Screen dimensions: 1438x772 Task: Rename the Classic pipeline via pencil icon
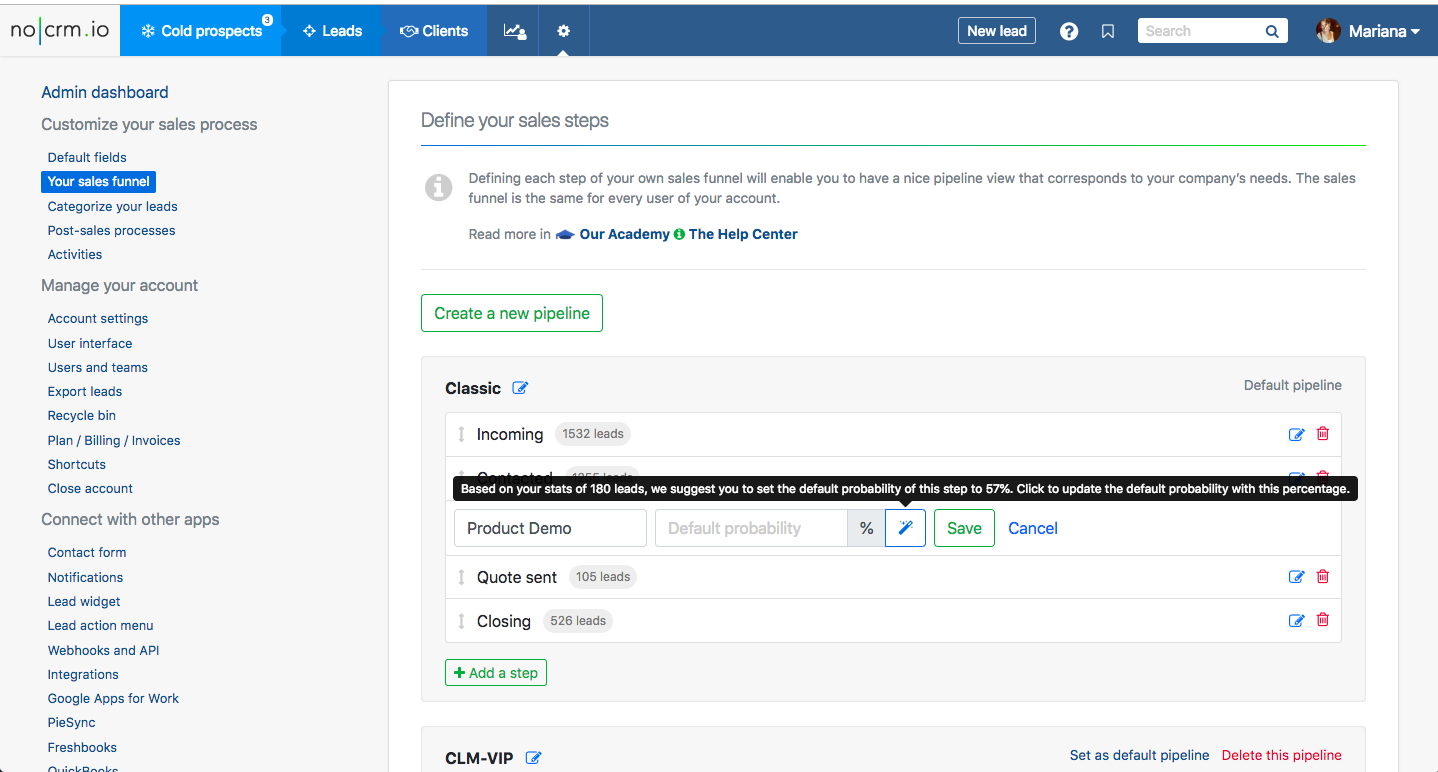point(520,388)
